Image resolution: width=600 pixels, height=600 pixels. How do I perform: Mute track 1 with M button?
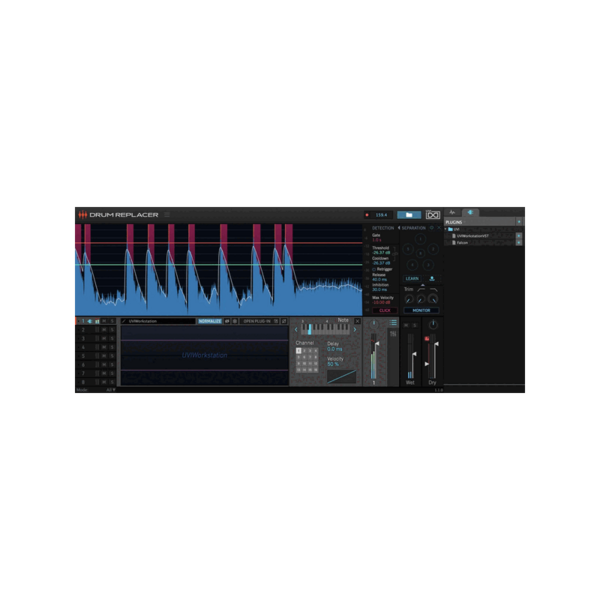104,321
